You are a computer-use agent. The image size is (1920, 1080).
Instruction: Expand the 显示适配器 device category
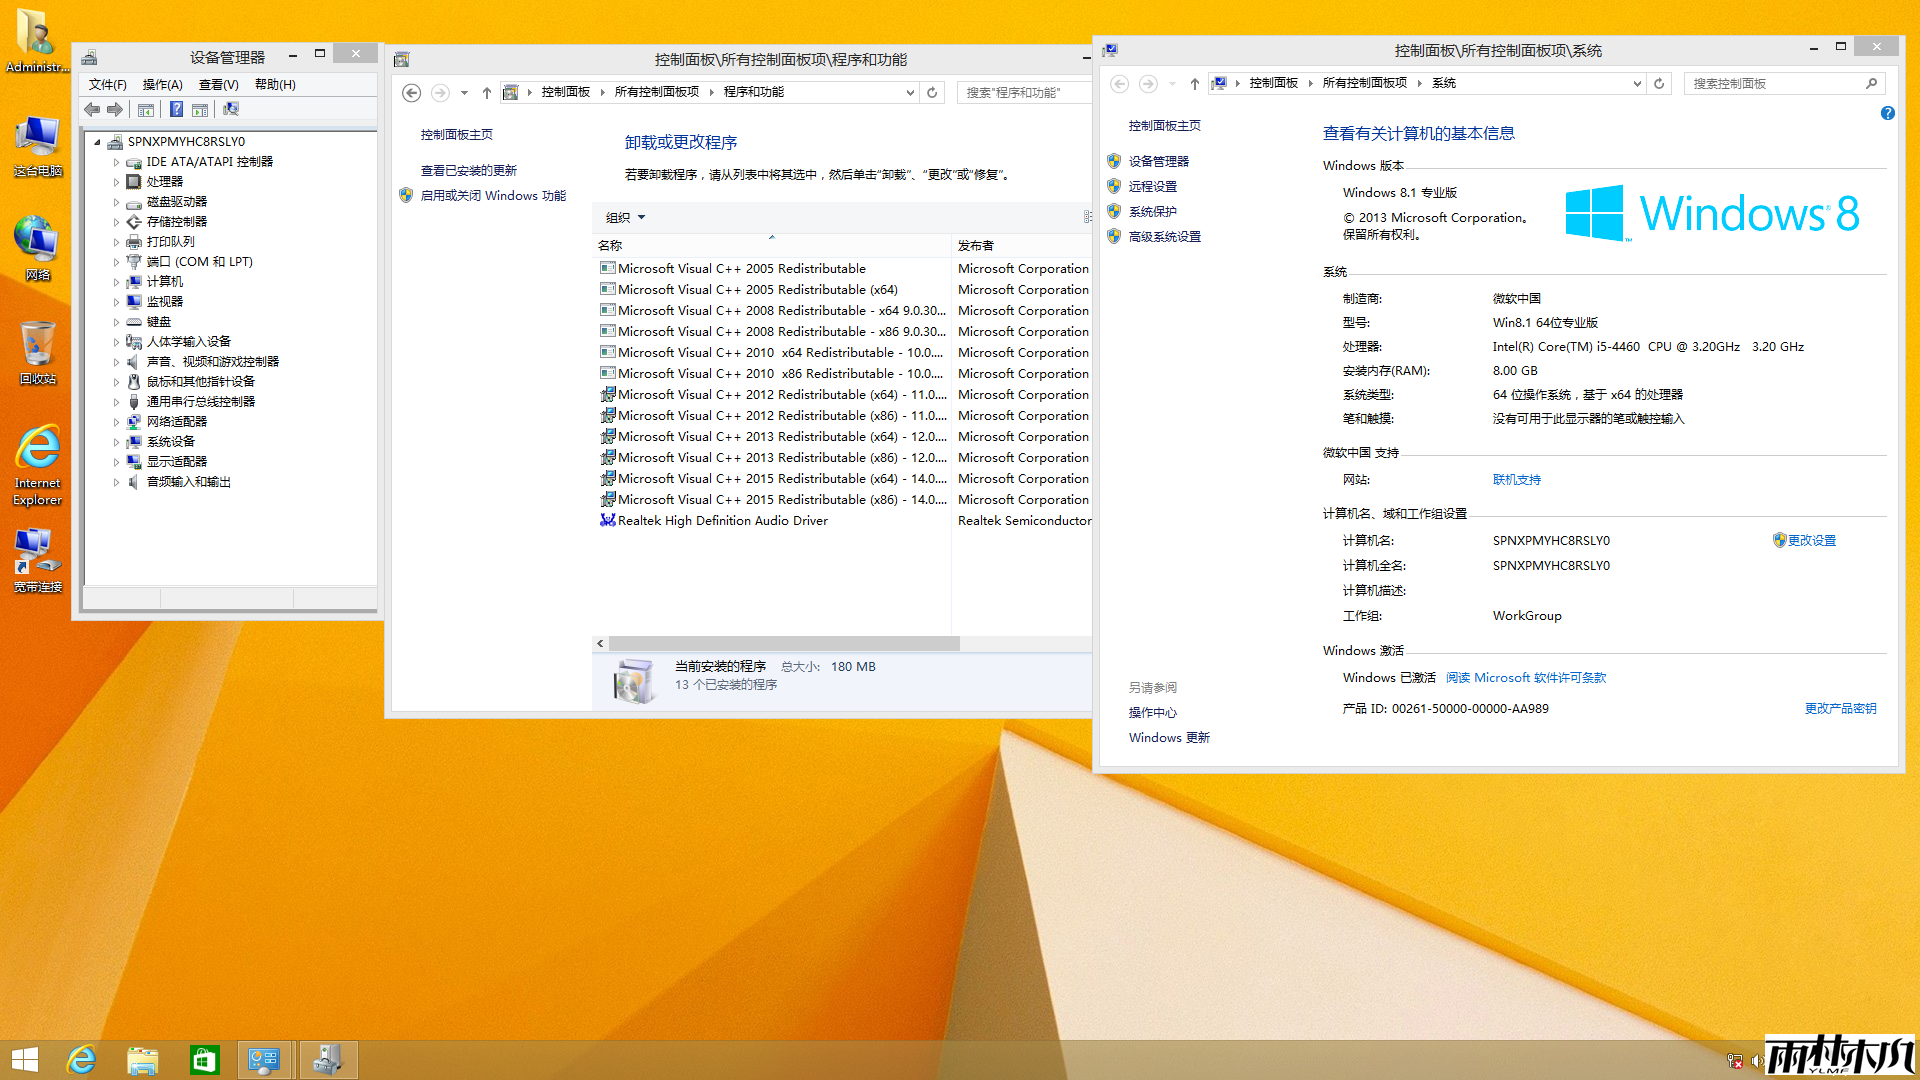(x=116, y=462)
